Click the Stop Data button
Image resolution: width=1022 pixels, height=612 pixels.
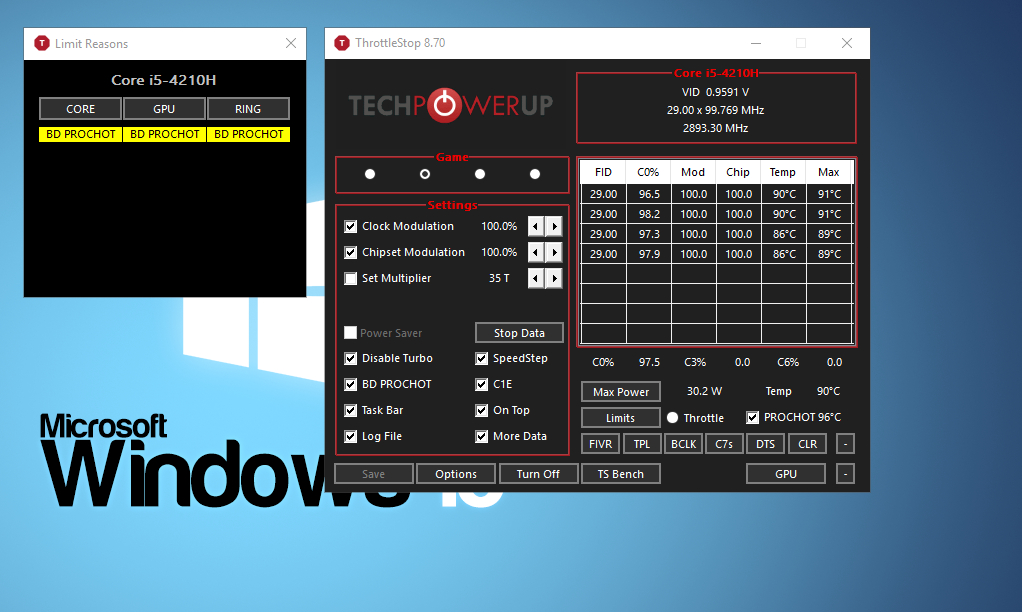[x=519, y=333]
